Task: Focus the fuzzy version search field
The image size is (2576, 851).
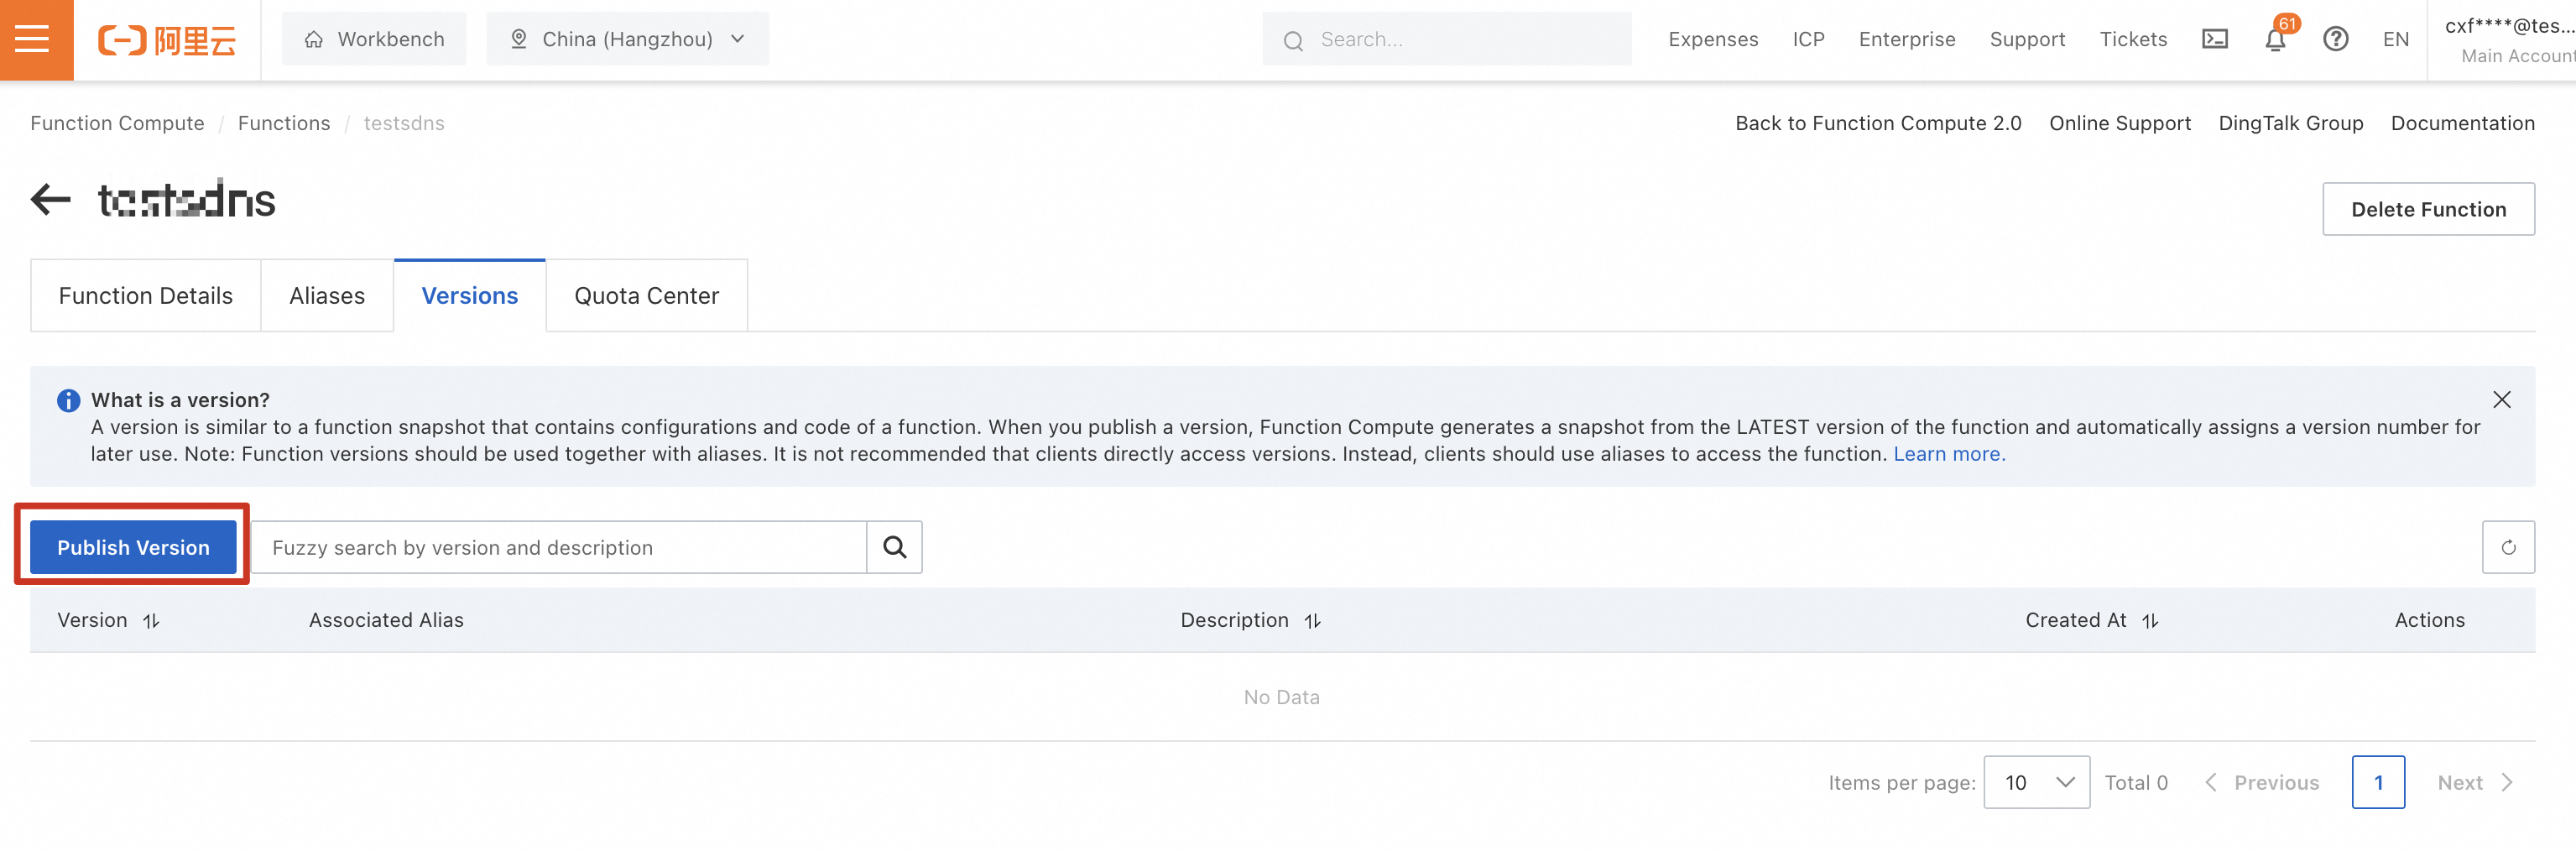Action: pos(560,547)
